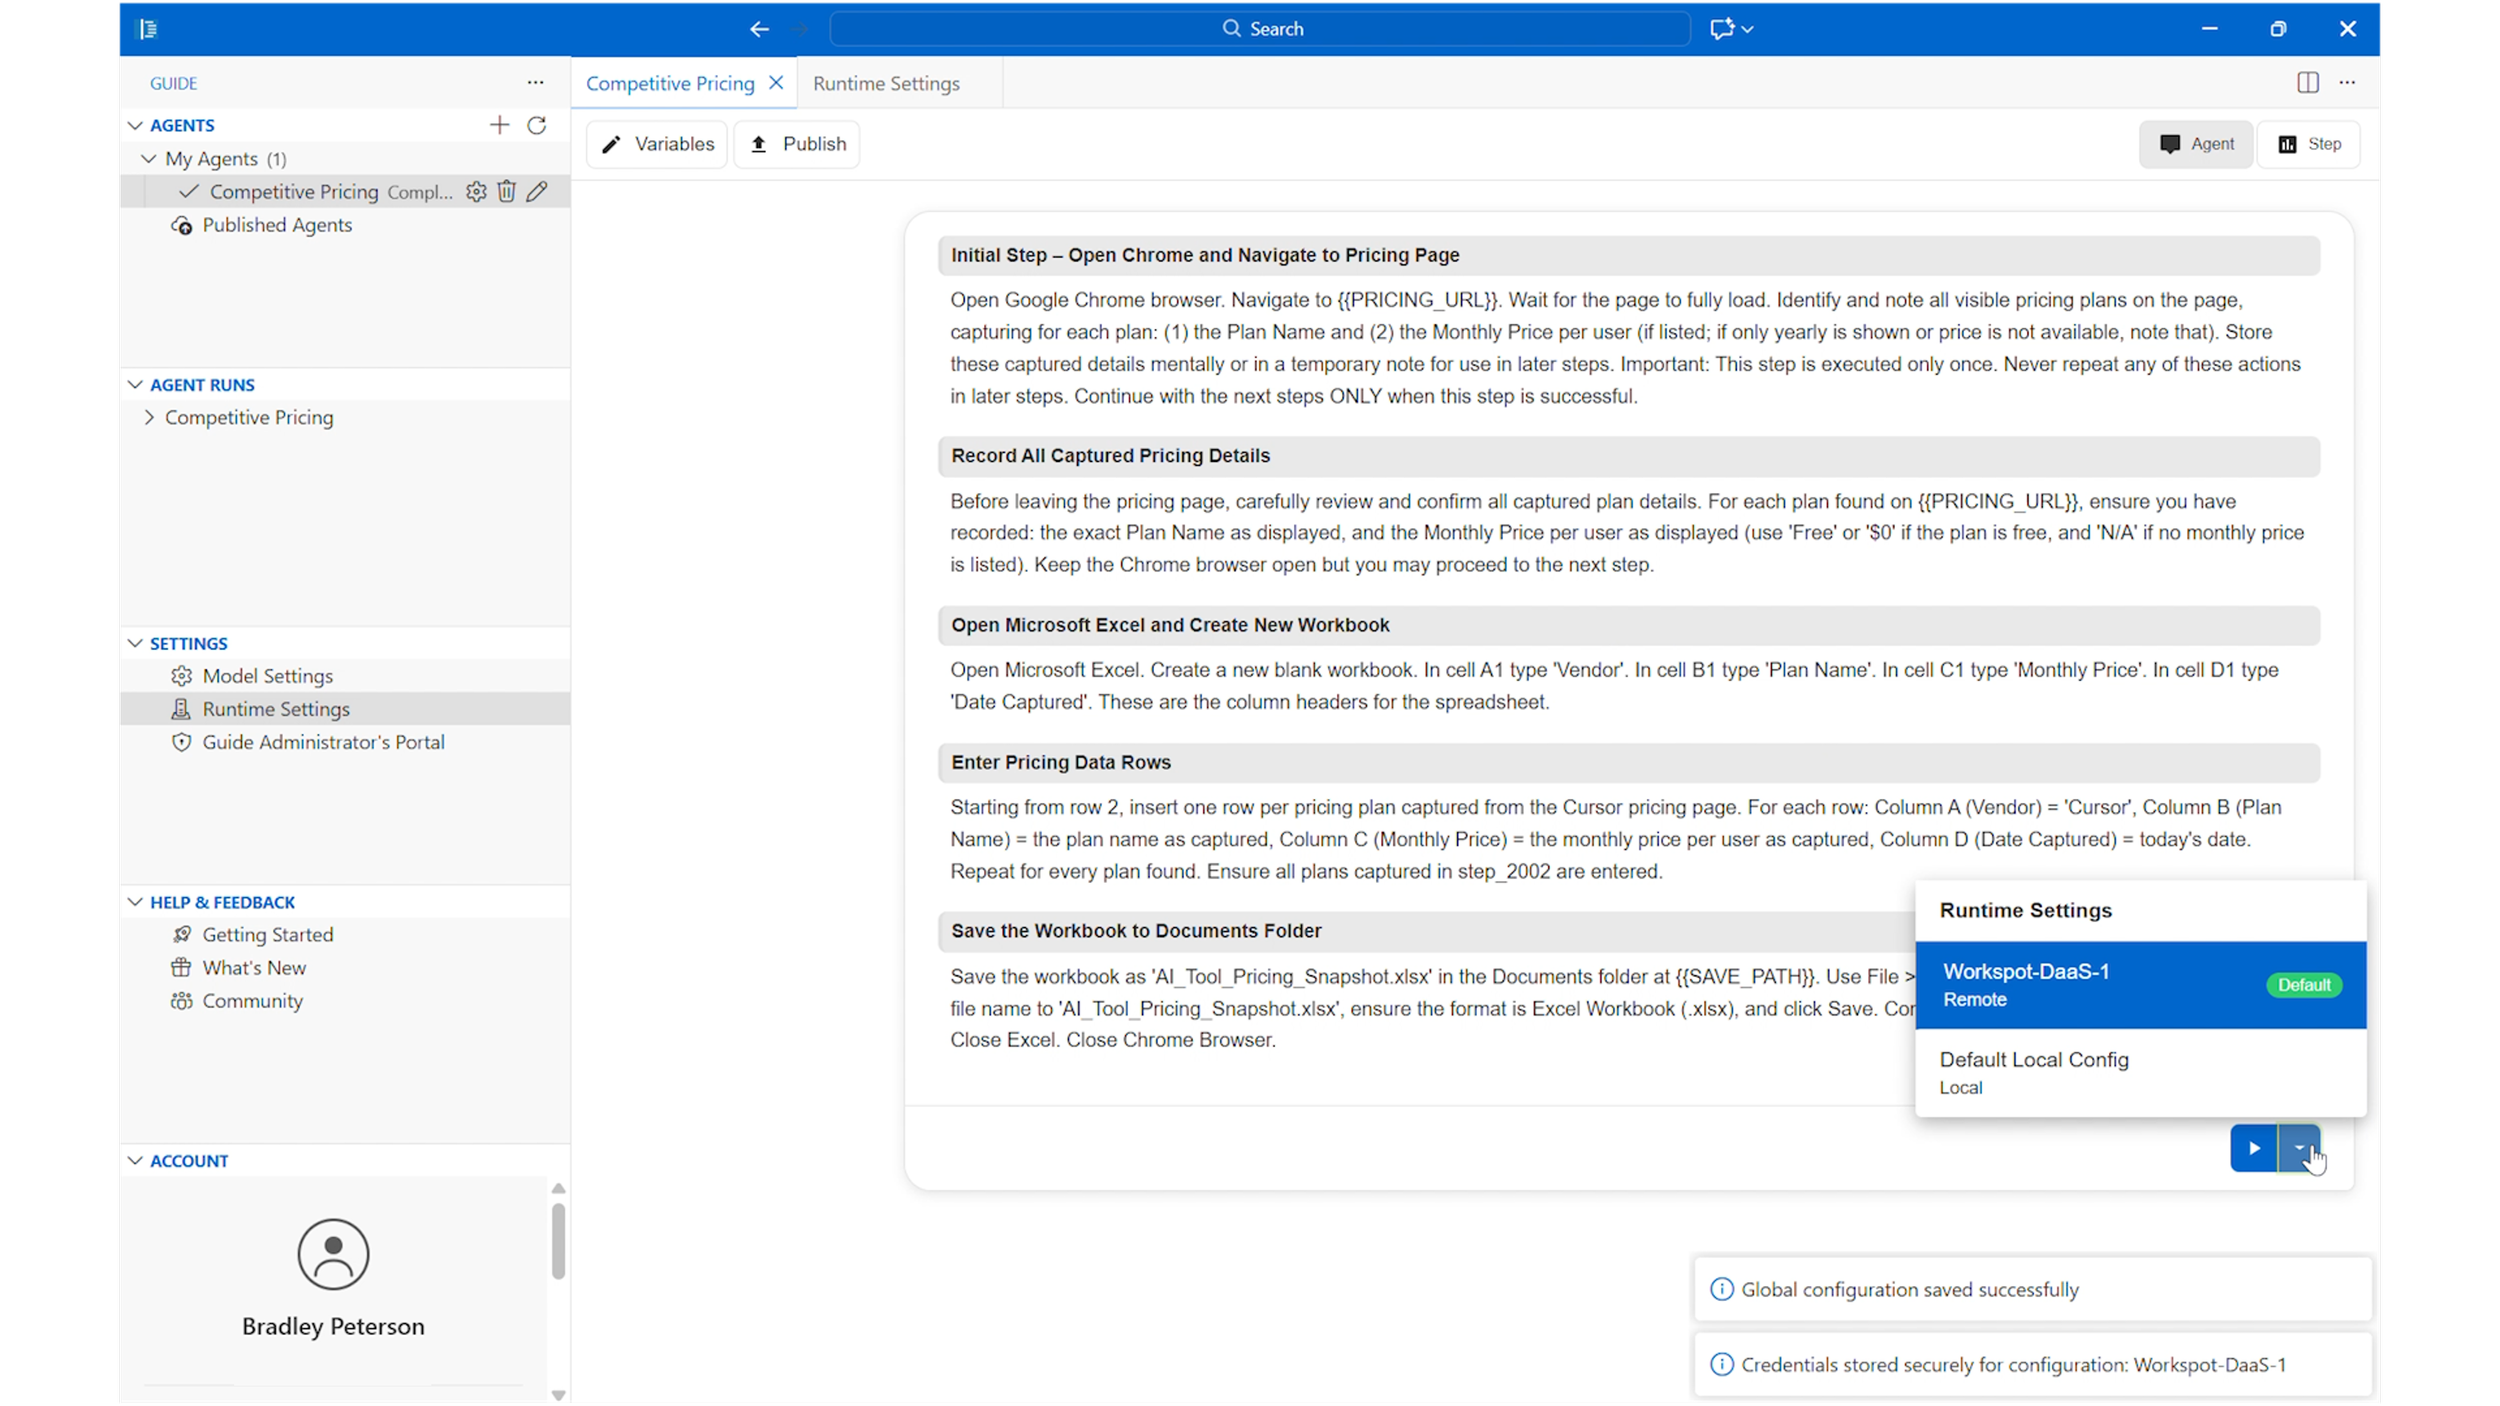Open the chat dropdown icon beside search
The width and height of the screenshot is (2500, 1406).
point(1731,29)
